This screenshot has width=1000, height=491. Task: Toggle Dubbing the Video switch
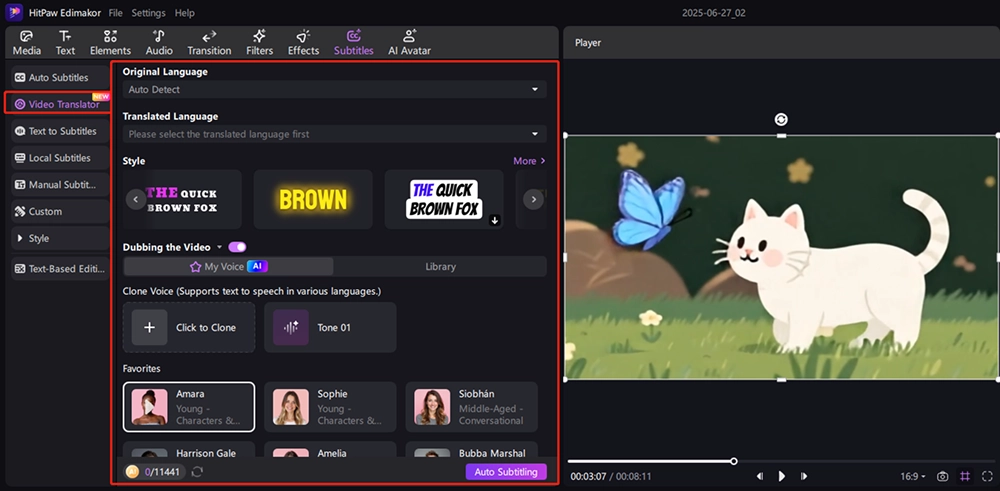[x=237, y=247]
